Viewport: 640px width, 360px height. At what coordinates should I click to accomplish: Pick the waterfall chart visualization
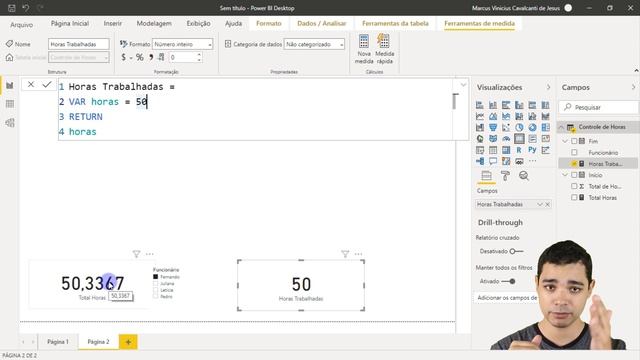point(480,127)
